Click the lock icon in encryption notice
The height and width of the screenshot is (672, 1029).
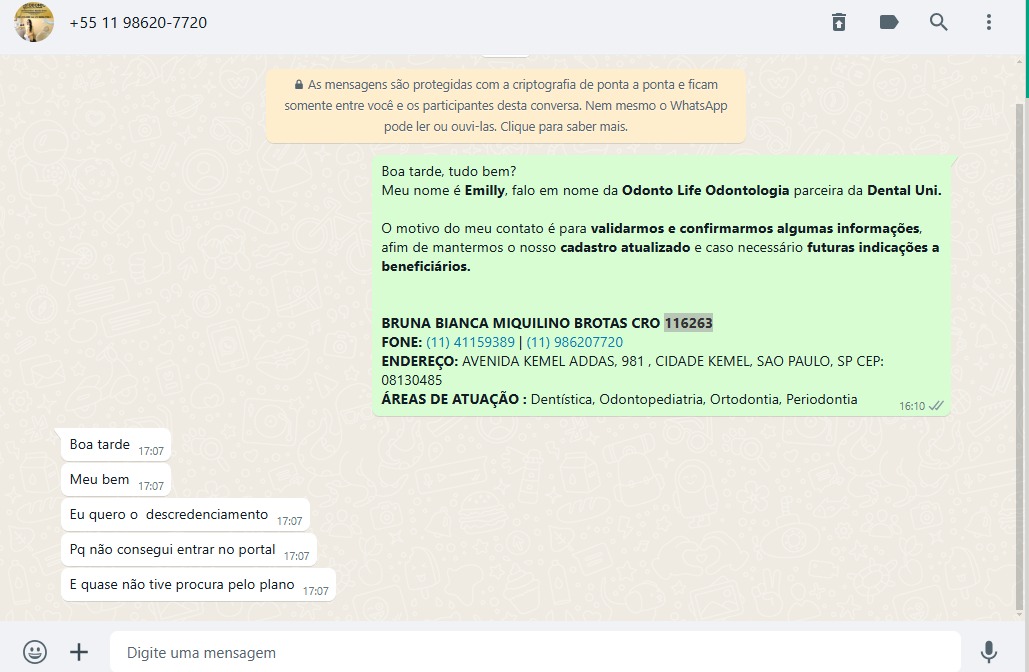[x=299, y=85]
